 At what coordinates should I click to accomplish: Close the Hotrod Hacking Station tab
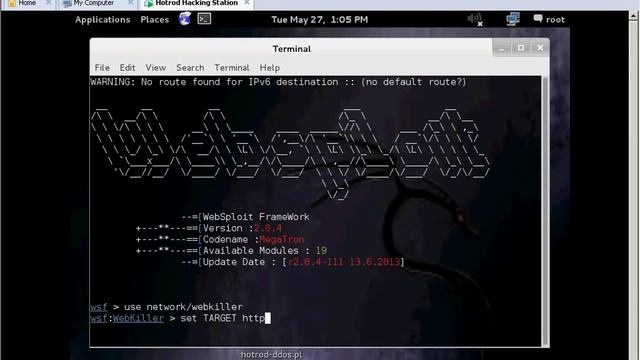[x=247, y=3]
